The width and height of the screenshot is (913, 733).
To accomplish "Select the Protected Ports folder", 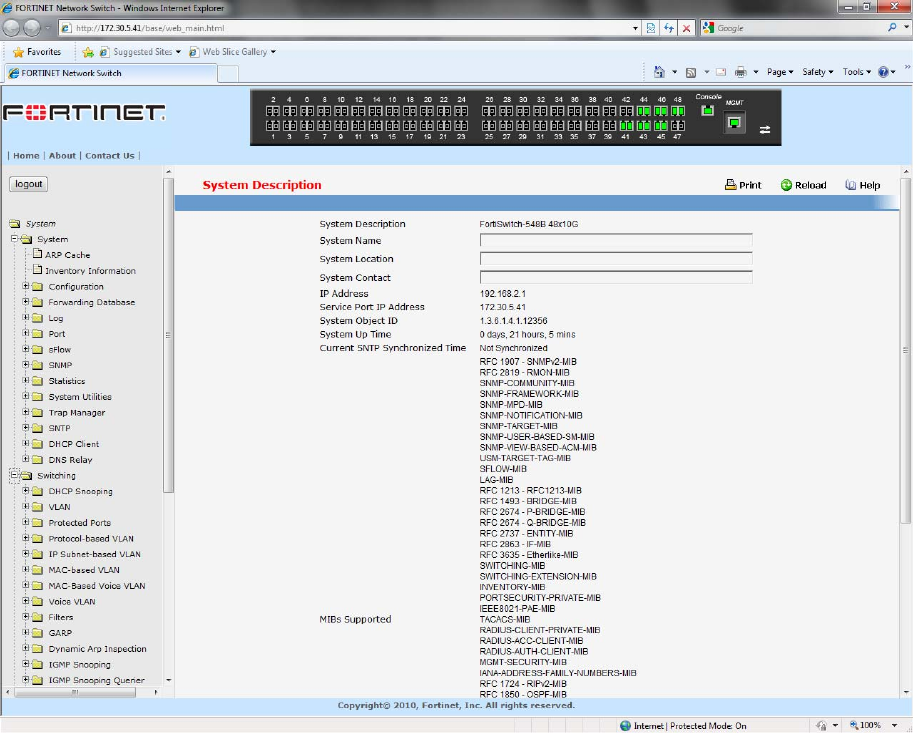I will tap(80, 522).
